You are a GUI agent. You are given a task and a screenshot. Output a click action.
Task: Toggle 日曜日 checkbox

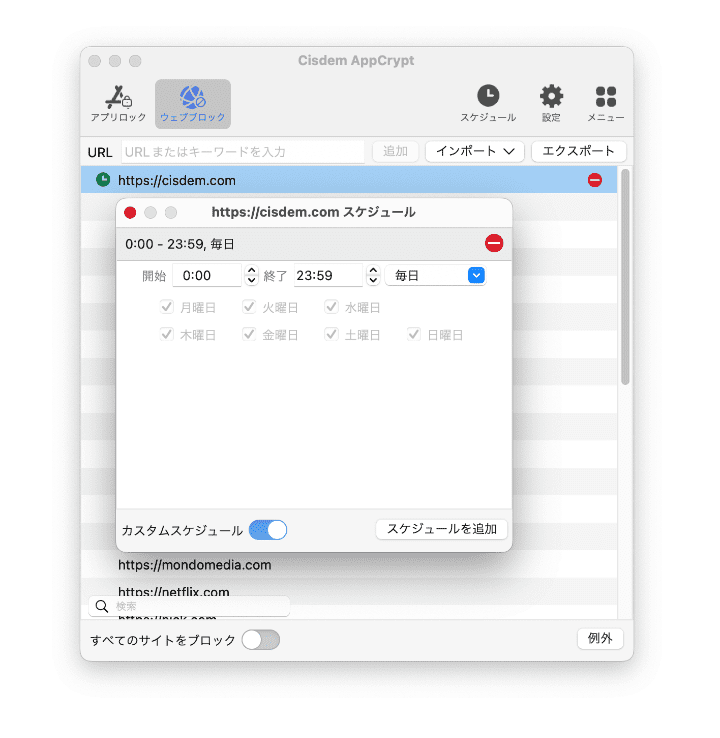coord(414,335)
